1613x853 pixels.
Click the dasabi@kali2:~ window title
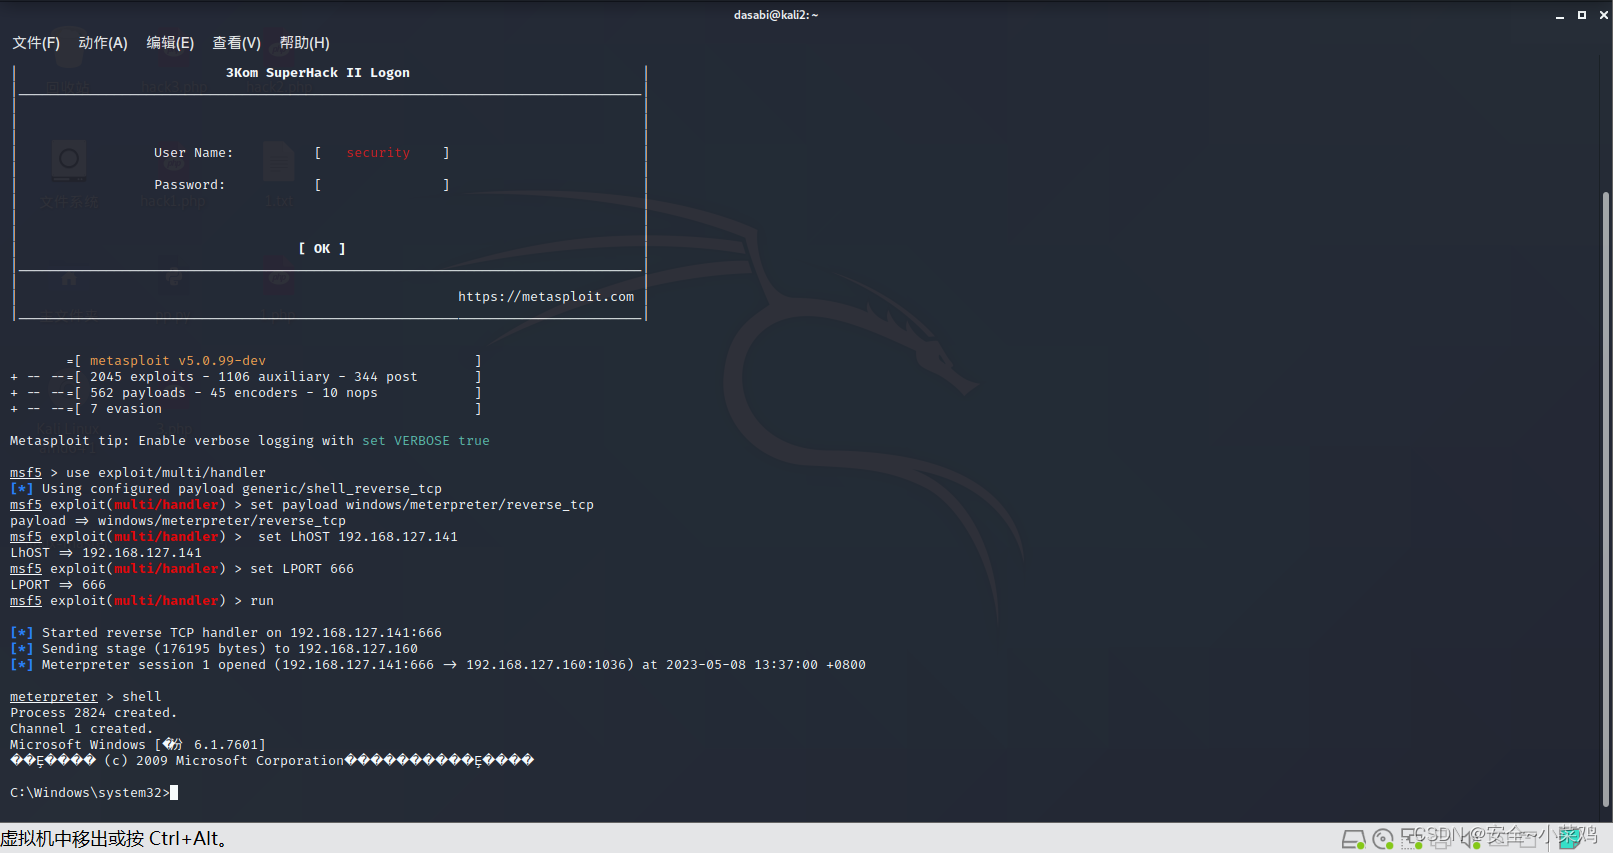tap(776, 15)
